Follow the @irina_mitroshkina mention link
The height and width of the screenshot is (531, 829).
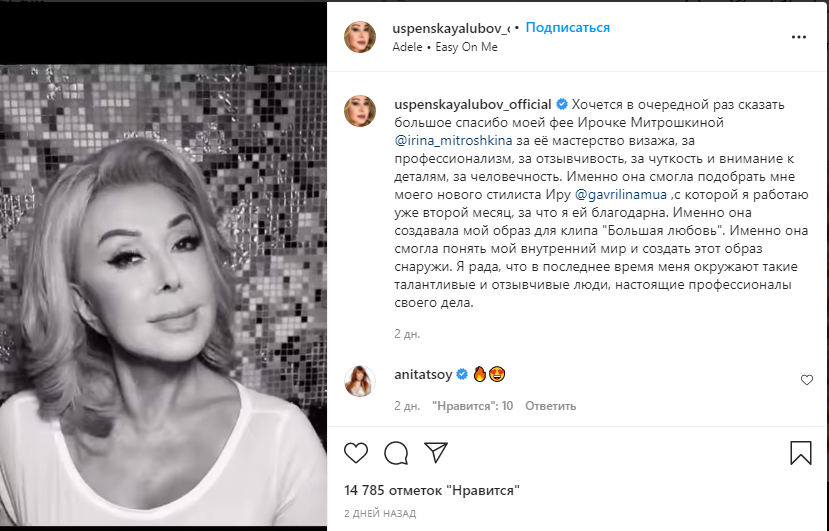453,141
